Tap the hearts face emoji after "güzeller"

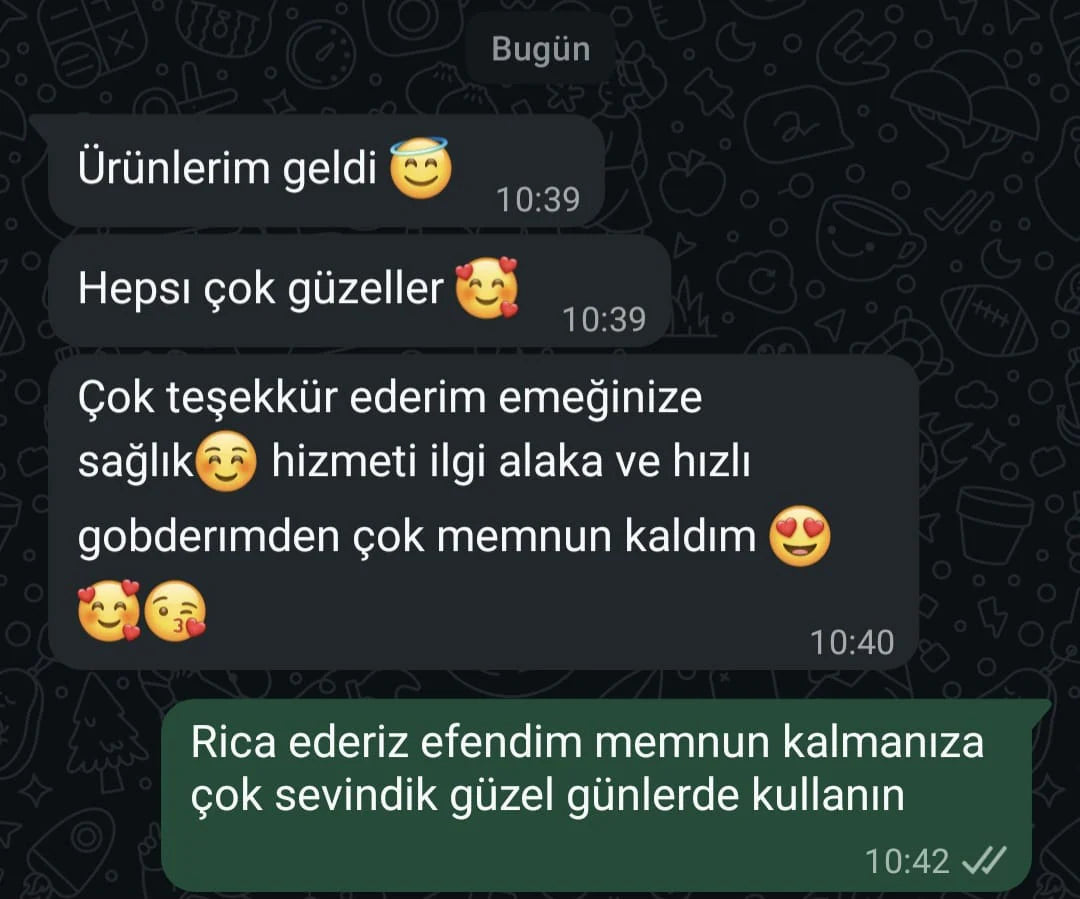click(487, 288)
